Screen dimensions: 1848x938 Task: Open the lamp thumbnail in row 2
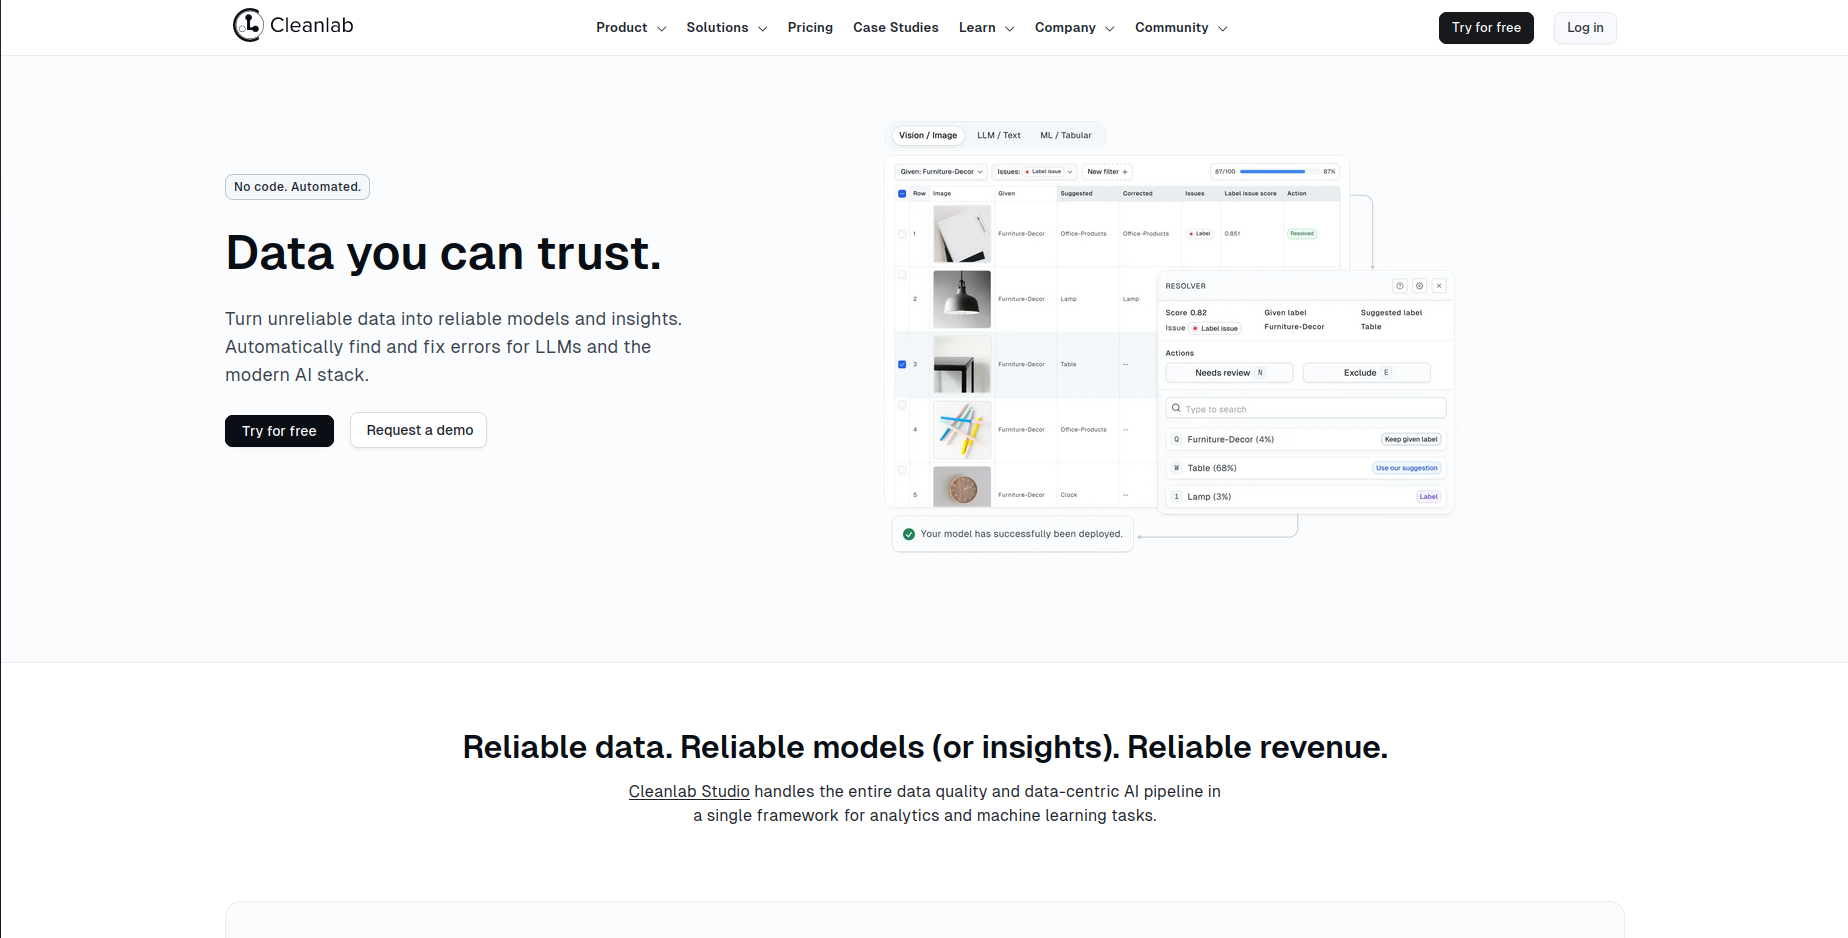pos(962,299)
